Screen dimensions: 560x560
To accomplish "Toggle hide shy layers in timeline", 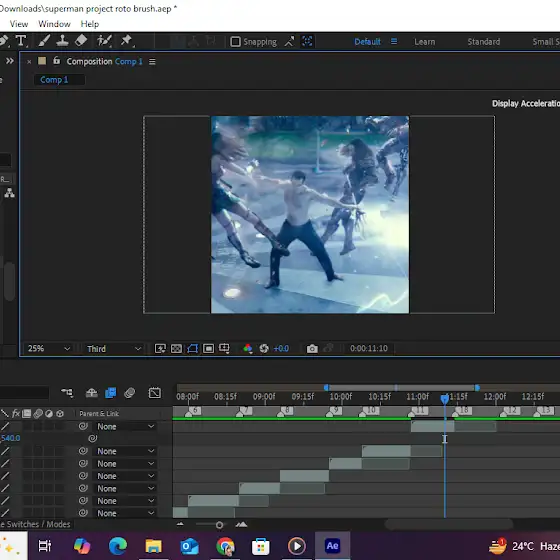I will point(91,393).
